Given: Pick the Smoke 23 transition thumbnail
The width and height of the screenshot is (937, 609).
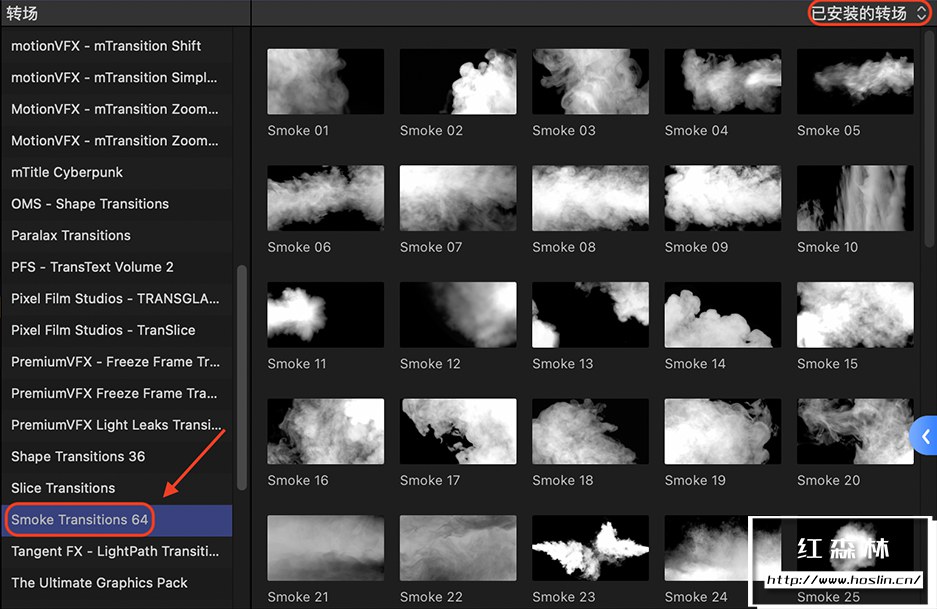Looking at the screenshot, I should tap(590, 547).
